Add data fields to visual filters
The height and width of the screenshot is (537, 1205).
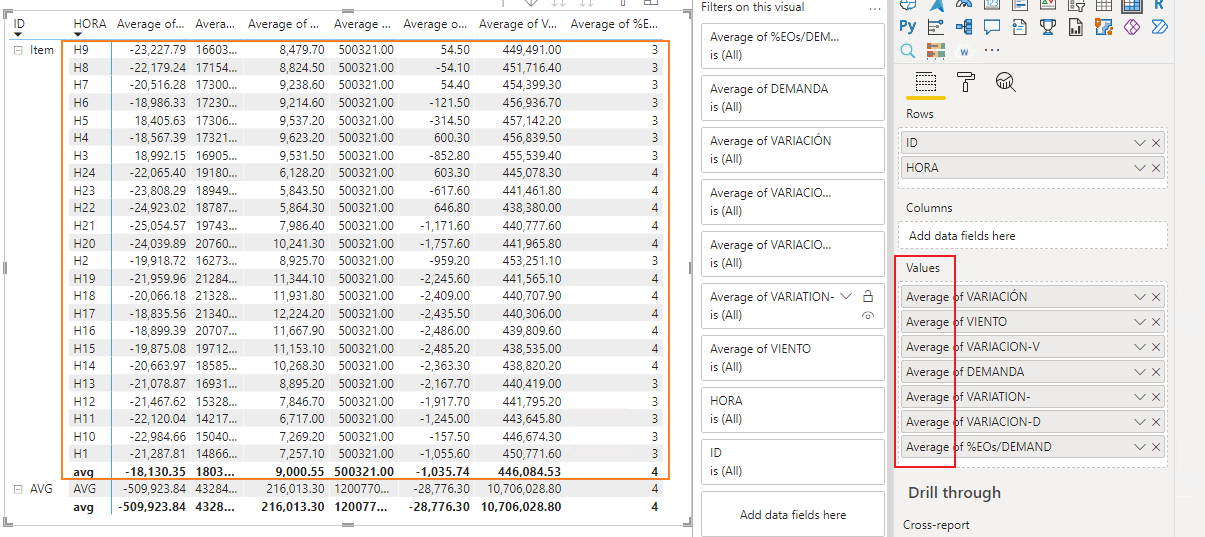[792, 515]
